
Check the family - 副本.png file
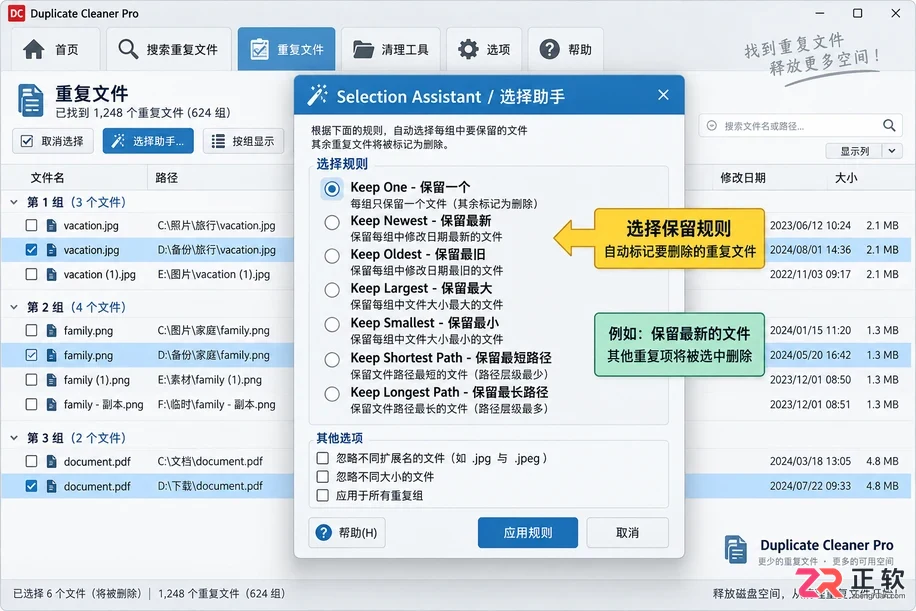point(32,404)
